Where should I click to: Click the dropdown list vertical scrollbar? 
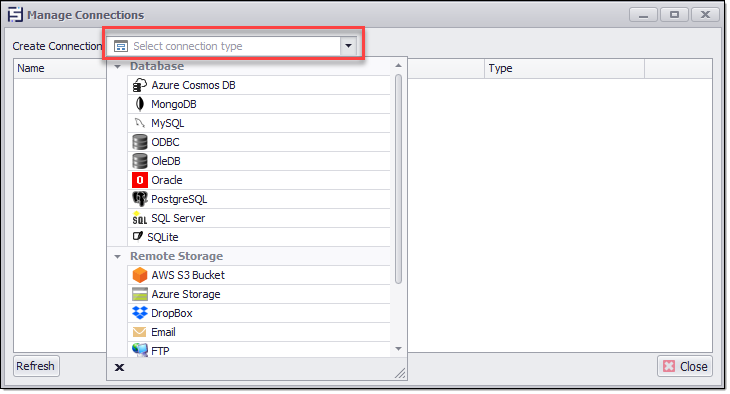pos(399,179)
